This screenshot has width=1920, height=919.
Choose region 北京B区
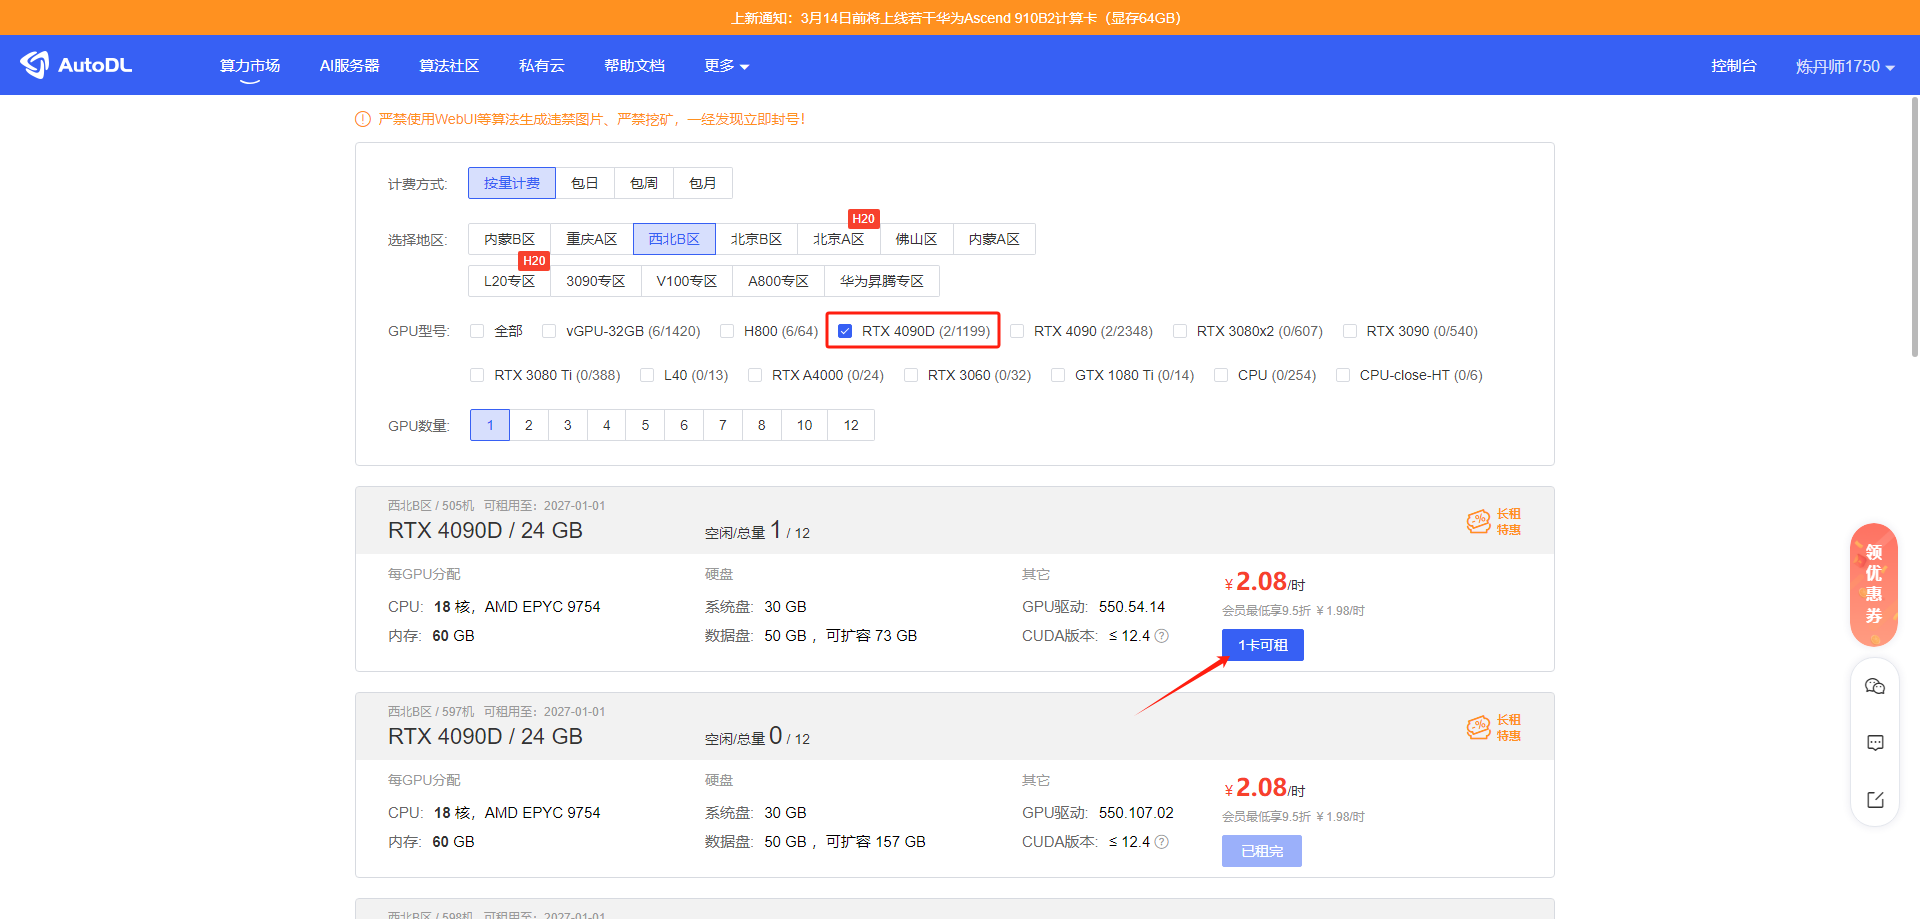pos(756,239)
